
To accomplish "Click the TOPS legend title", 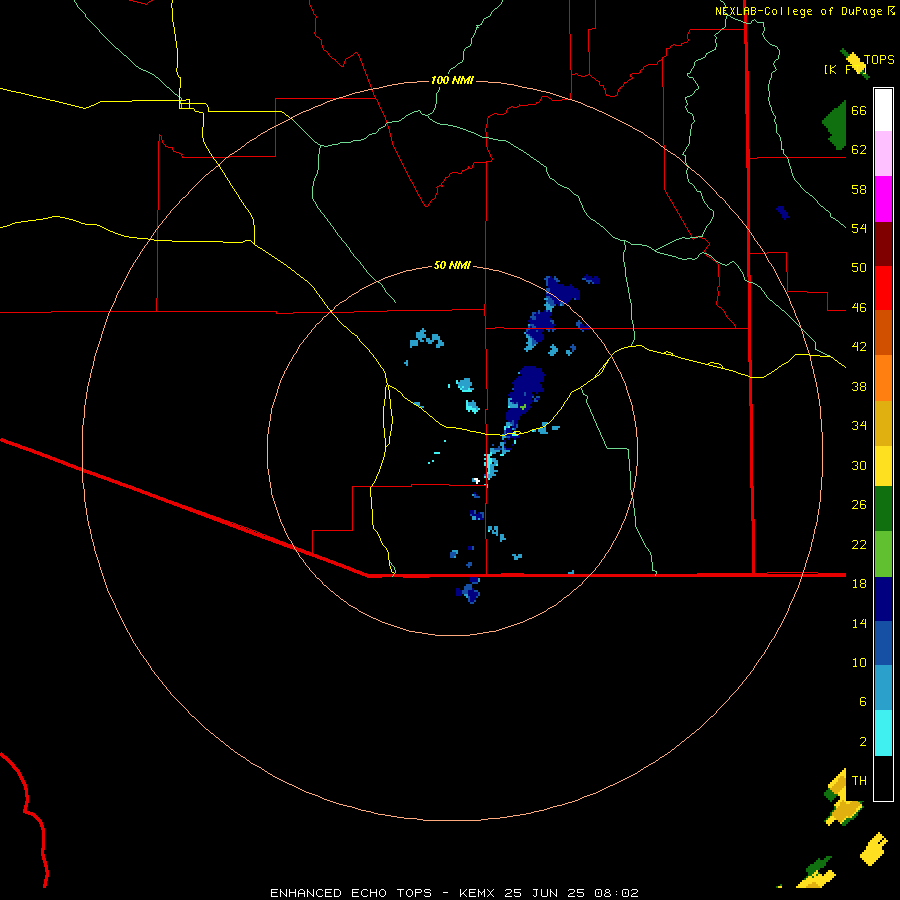I will [879, 60].
